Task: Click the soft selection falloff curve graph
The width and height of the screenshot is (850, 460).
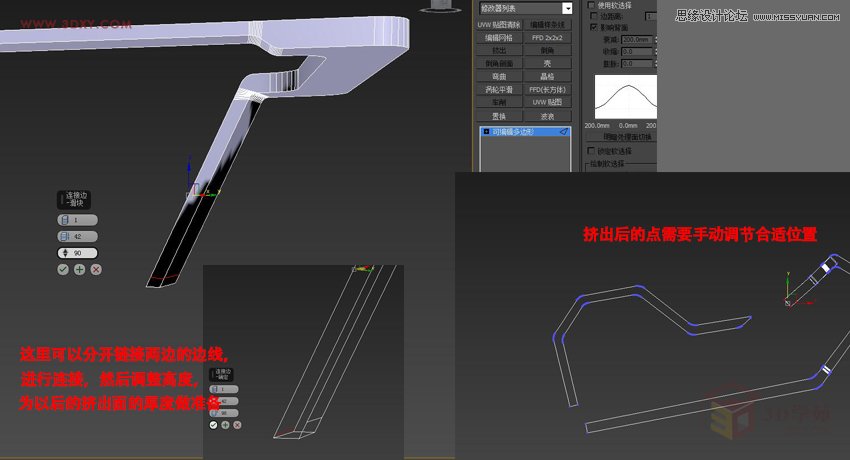Action: 626,97
